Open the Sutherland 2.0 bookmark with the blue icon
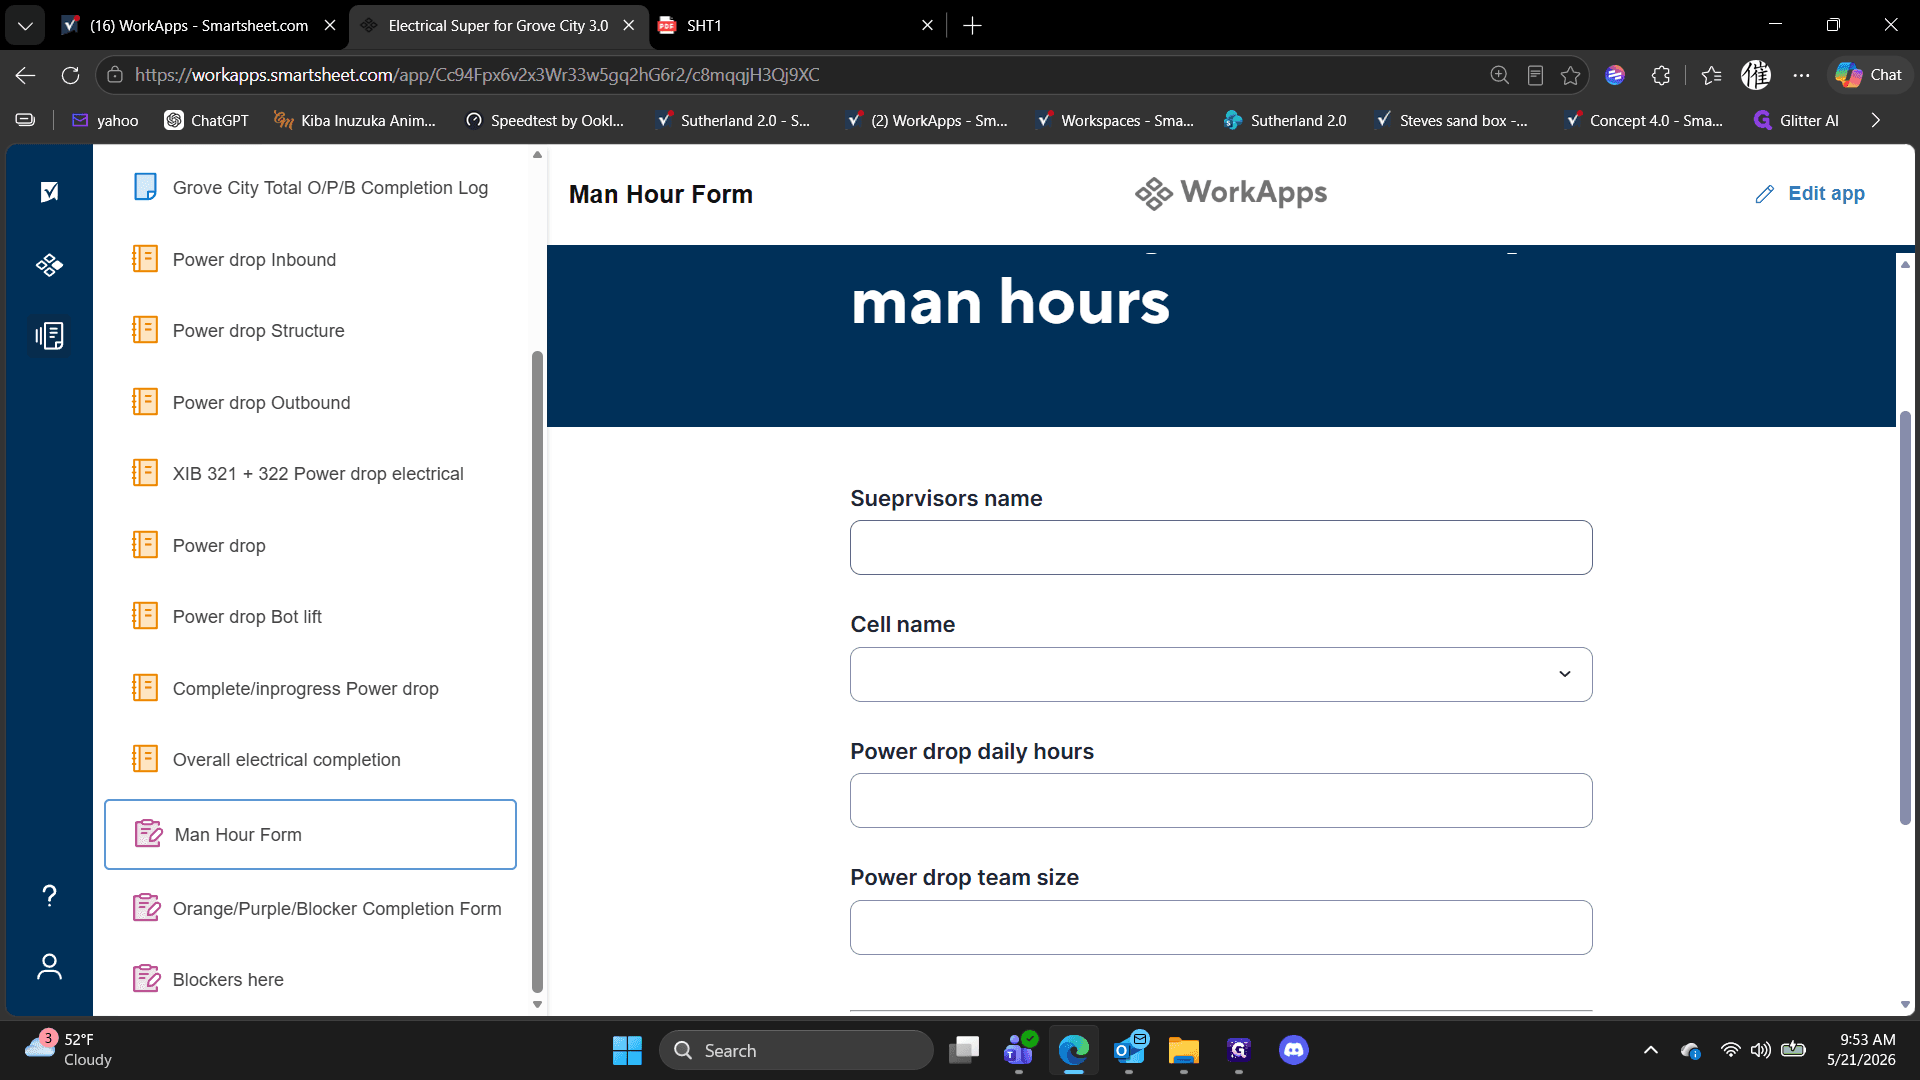 point(1285,120)
